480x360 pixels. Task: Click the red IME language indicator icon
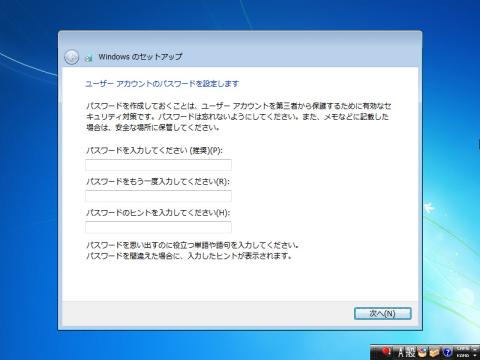[387, 351]
